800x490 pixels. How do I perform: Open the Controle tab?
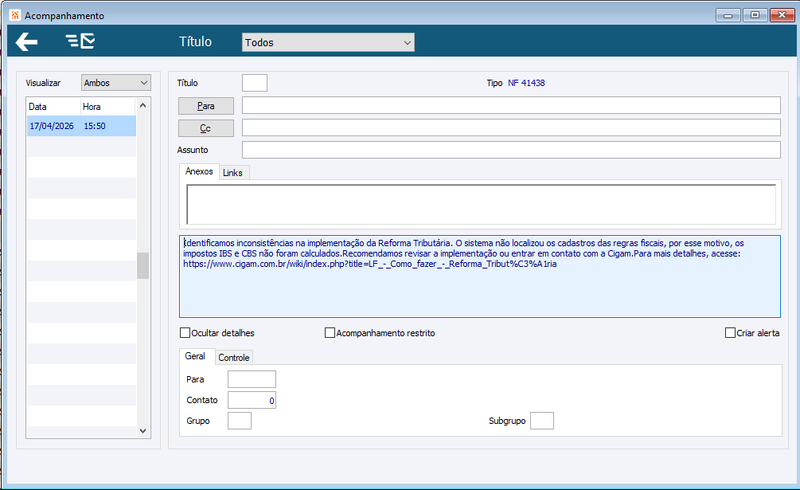(x=234, y=358)
